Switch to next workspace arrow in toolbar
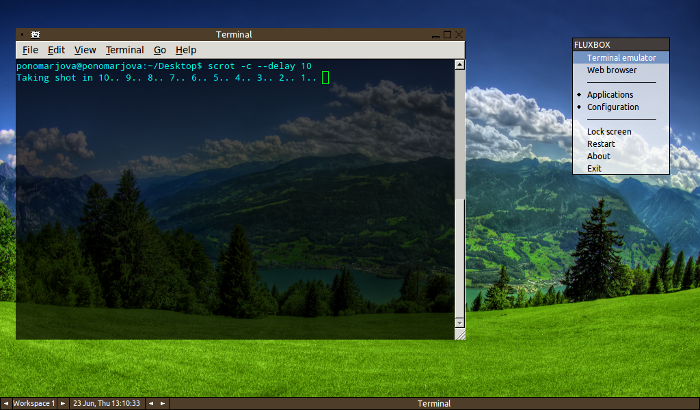This screenshot has width=700, height=410. click(63, 403)
